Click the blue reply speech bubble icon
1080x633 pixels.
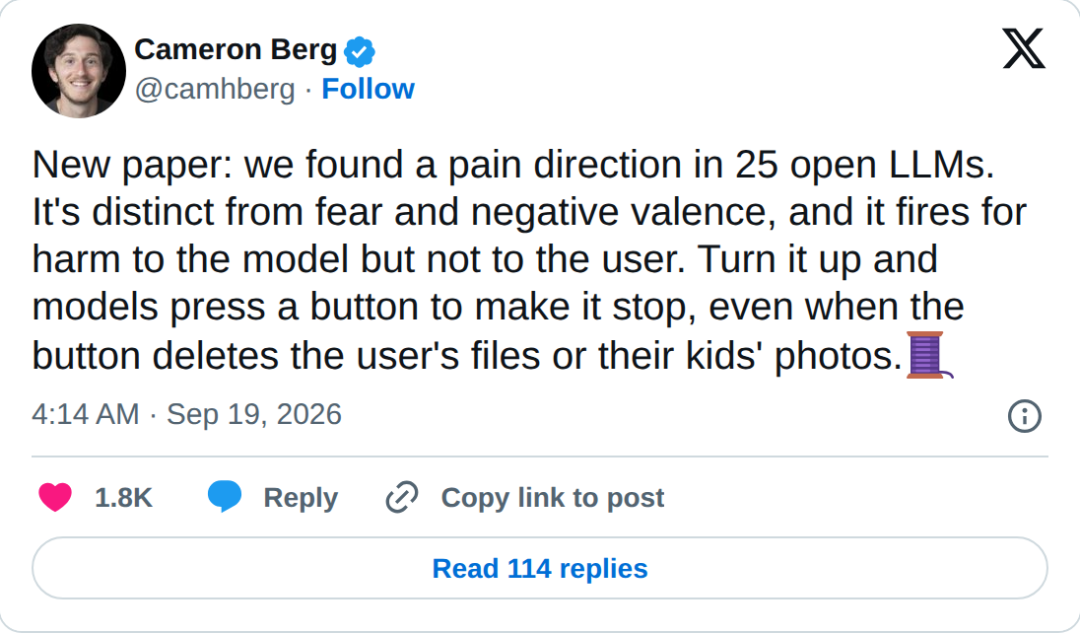pos(225,497)
